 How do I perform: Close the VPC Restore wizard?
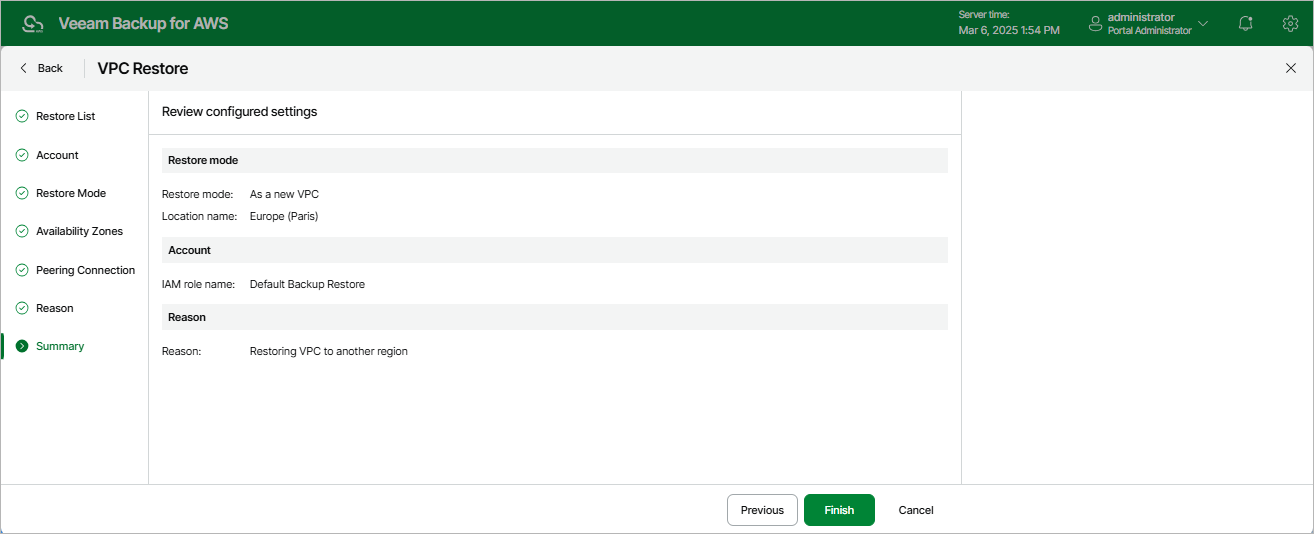coord(1290,68)
